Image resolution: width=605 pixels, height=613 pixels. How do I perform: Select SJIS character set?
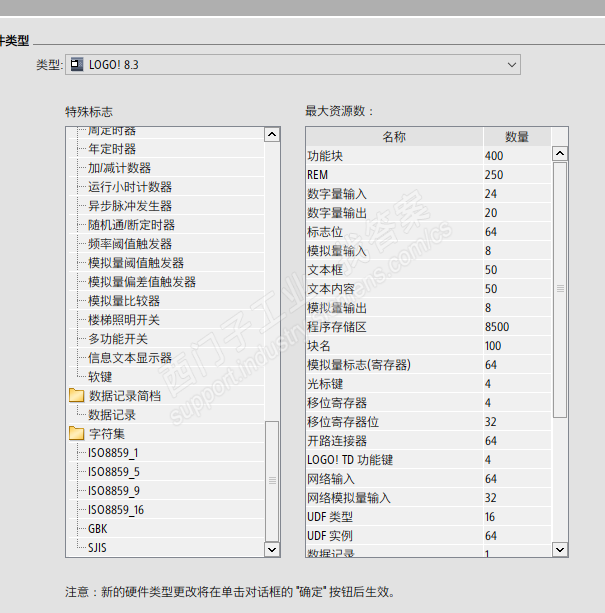click(97, 548)
